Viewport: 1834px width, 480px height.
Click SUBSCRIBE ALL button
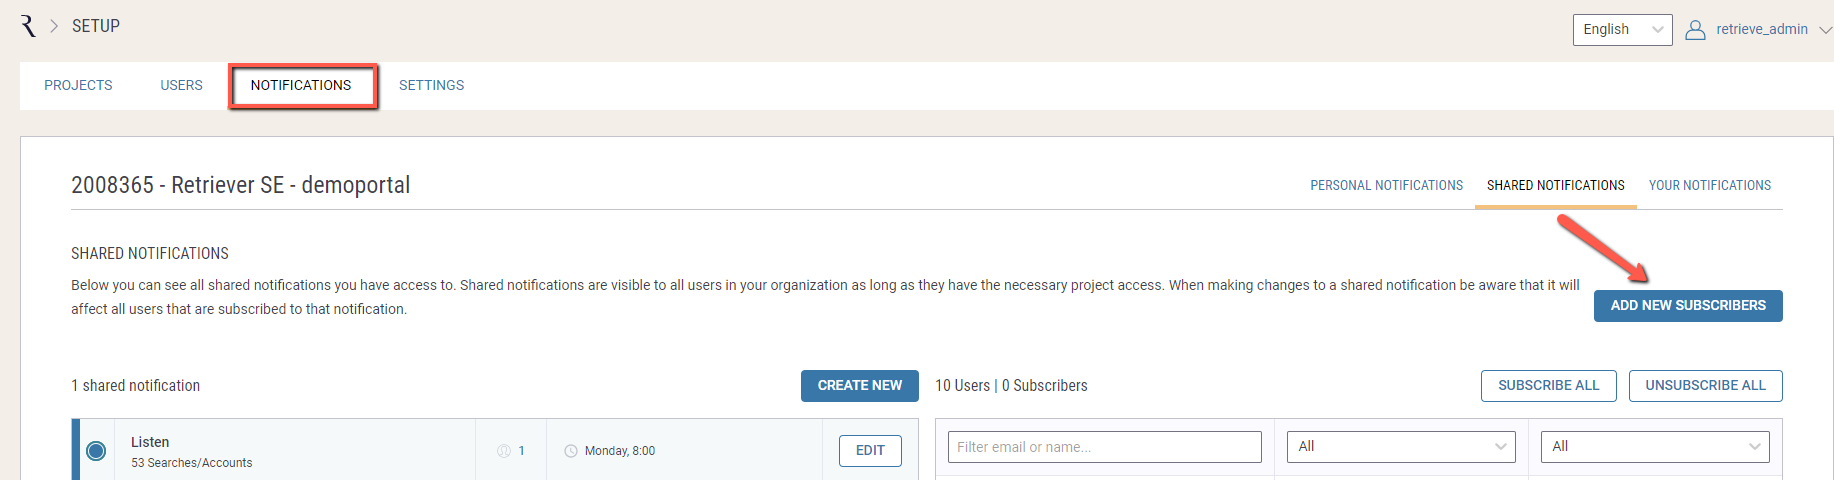[1548, 386]
